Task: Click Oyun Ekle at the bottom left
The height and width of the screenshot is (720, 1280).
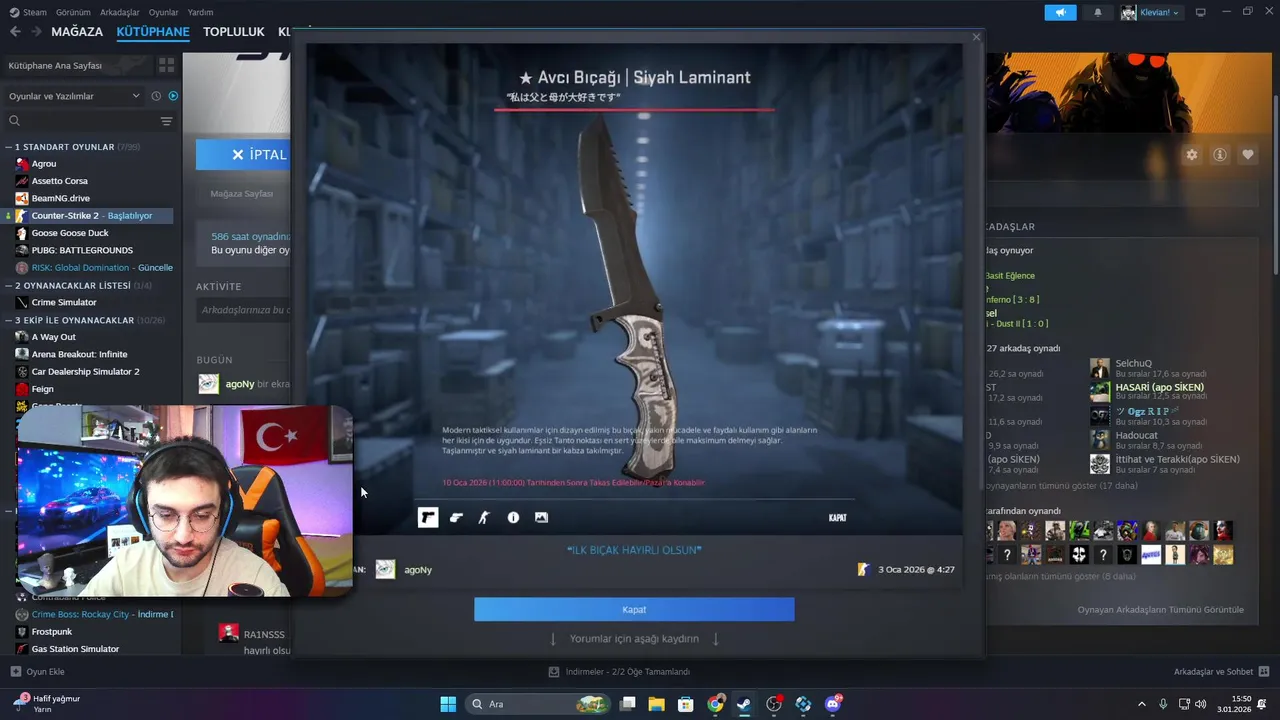Action: coord(37,671)
